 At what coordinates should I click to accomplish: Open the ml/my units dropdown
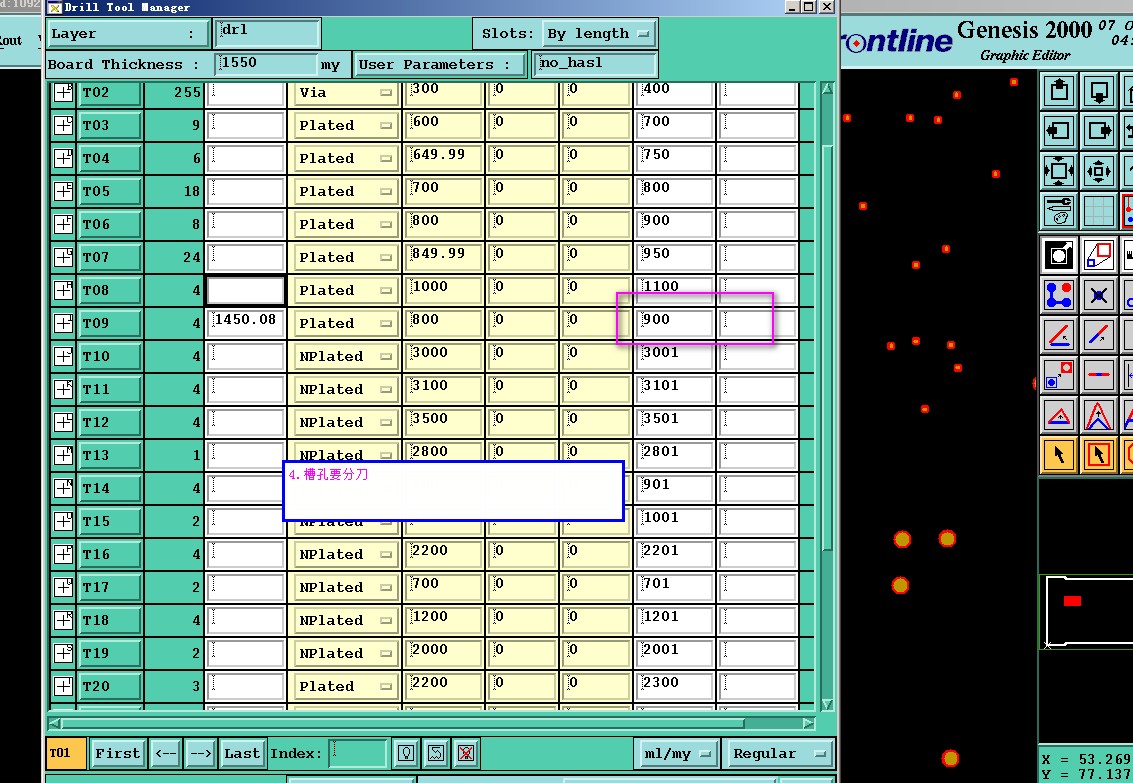[676, 753]
